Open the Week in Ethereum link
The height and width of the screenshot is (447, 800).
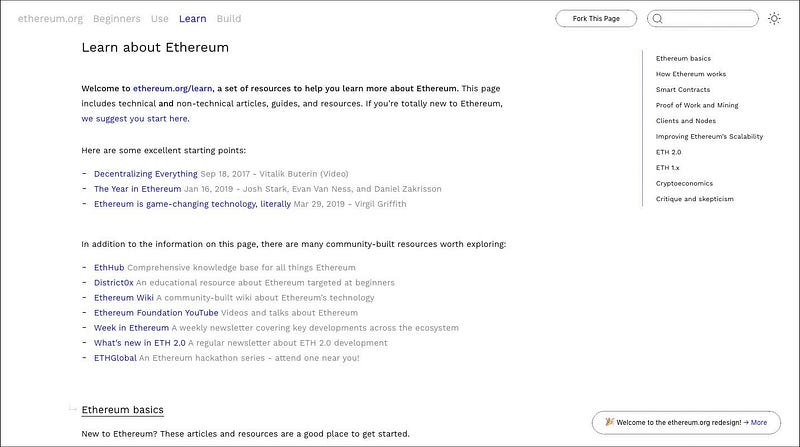click(x=131, y=328)
